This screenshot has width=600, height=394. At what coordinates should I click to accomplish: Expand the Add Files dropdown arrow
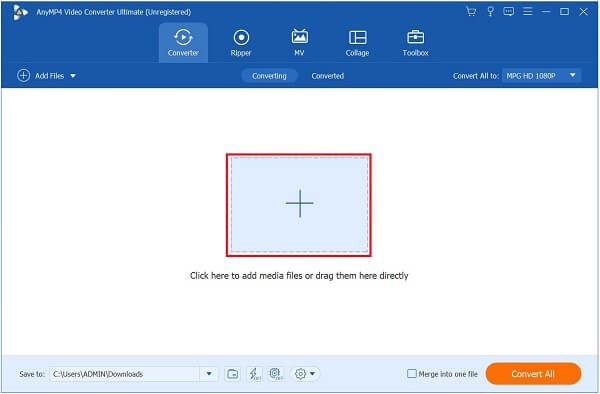[x=73, y=76]
